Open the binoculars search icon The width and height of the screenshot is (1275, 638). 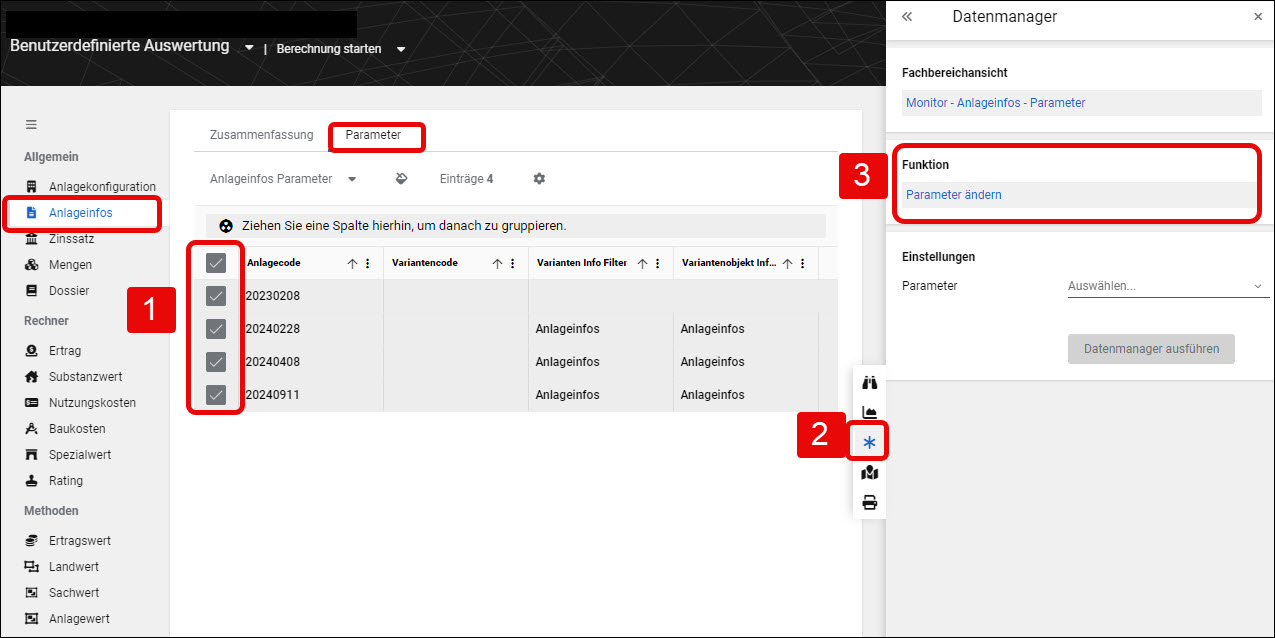click(869, 383)
